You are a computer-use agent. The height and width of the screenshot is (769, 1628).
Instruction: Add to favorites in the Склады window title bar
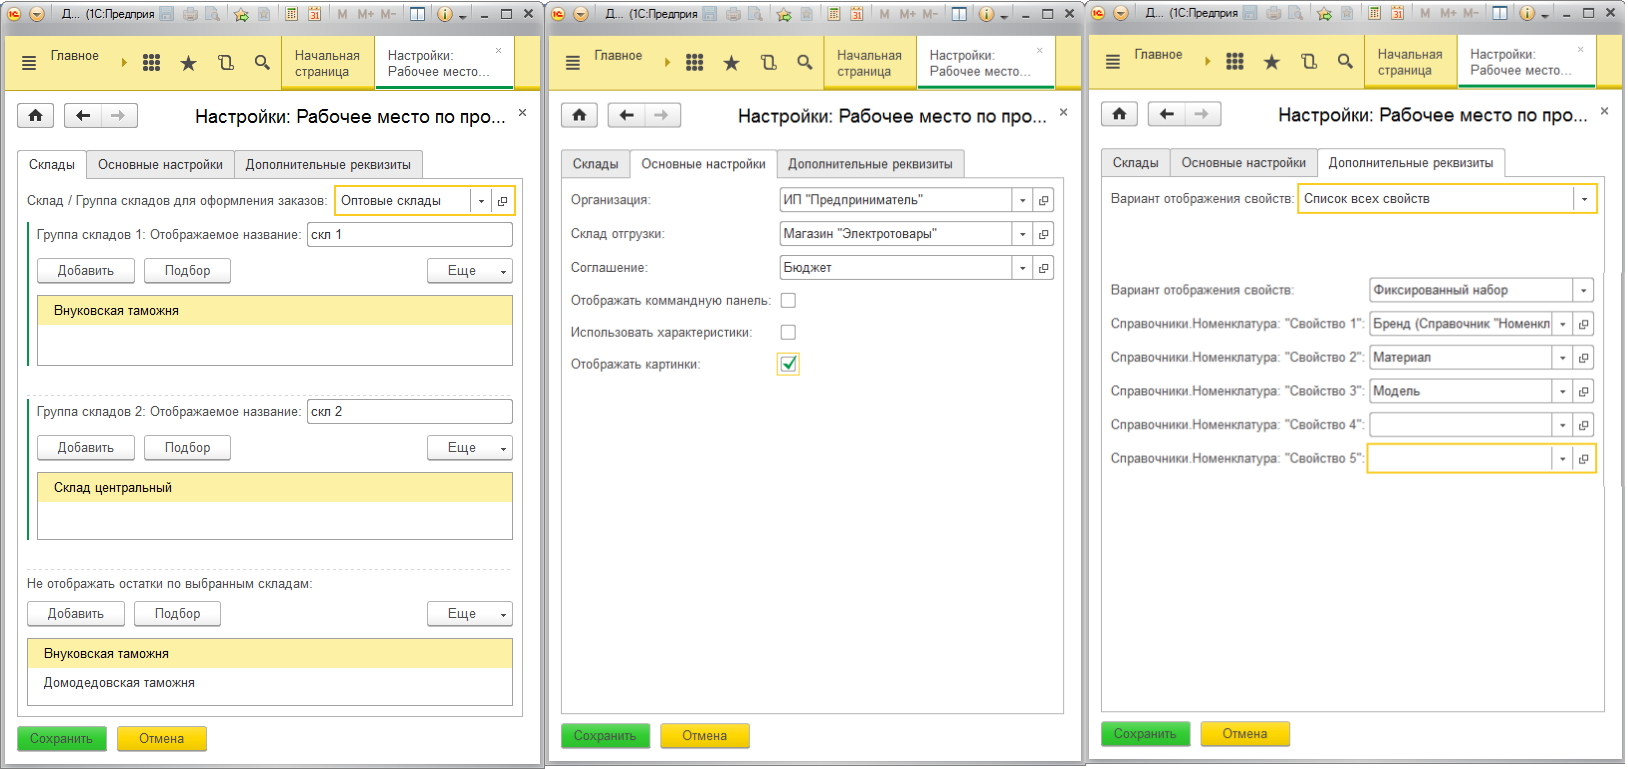click(241, 14)
